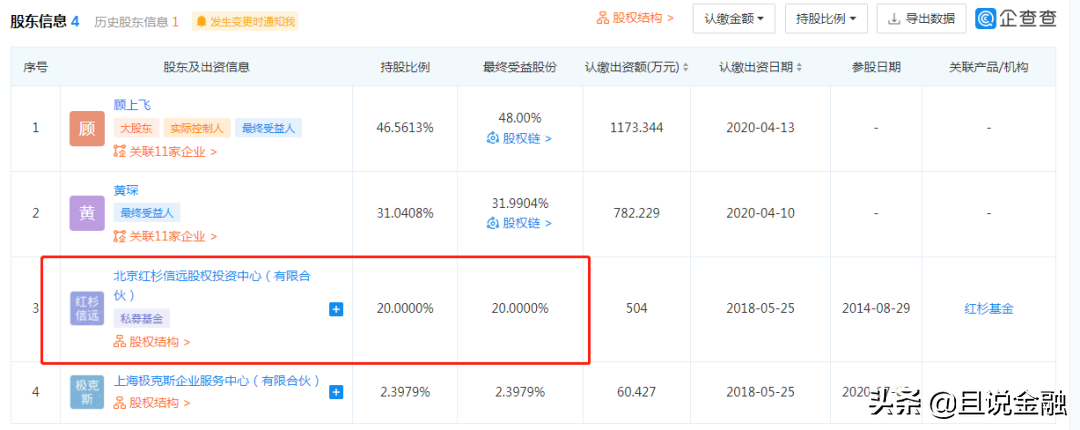Click the 关联产品/机构 column header
The image size is (1080, 430).
coord(988,67)
